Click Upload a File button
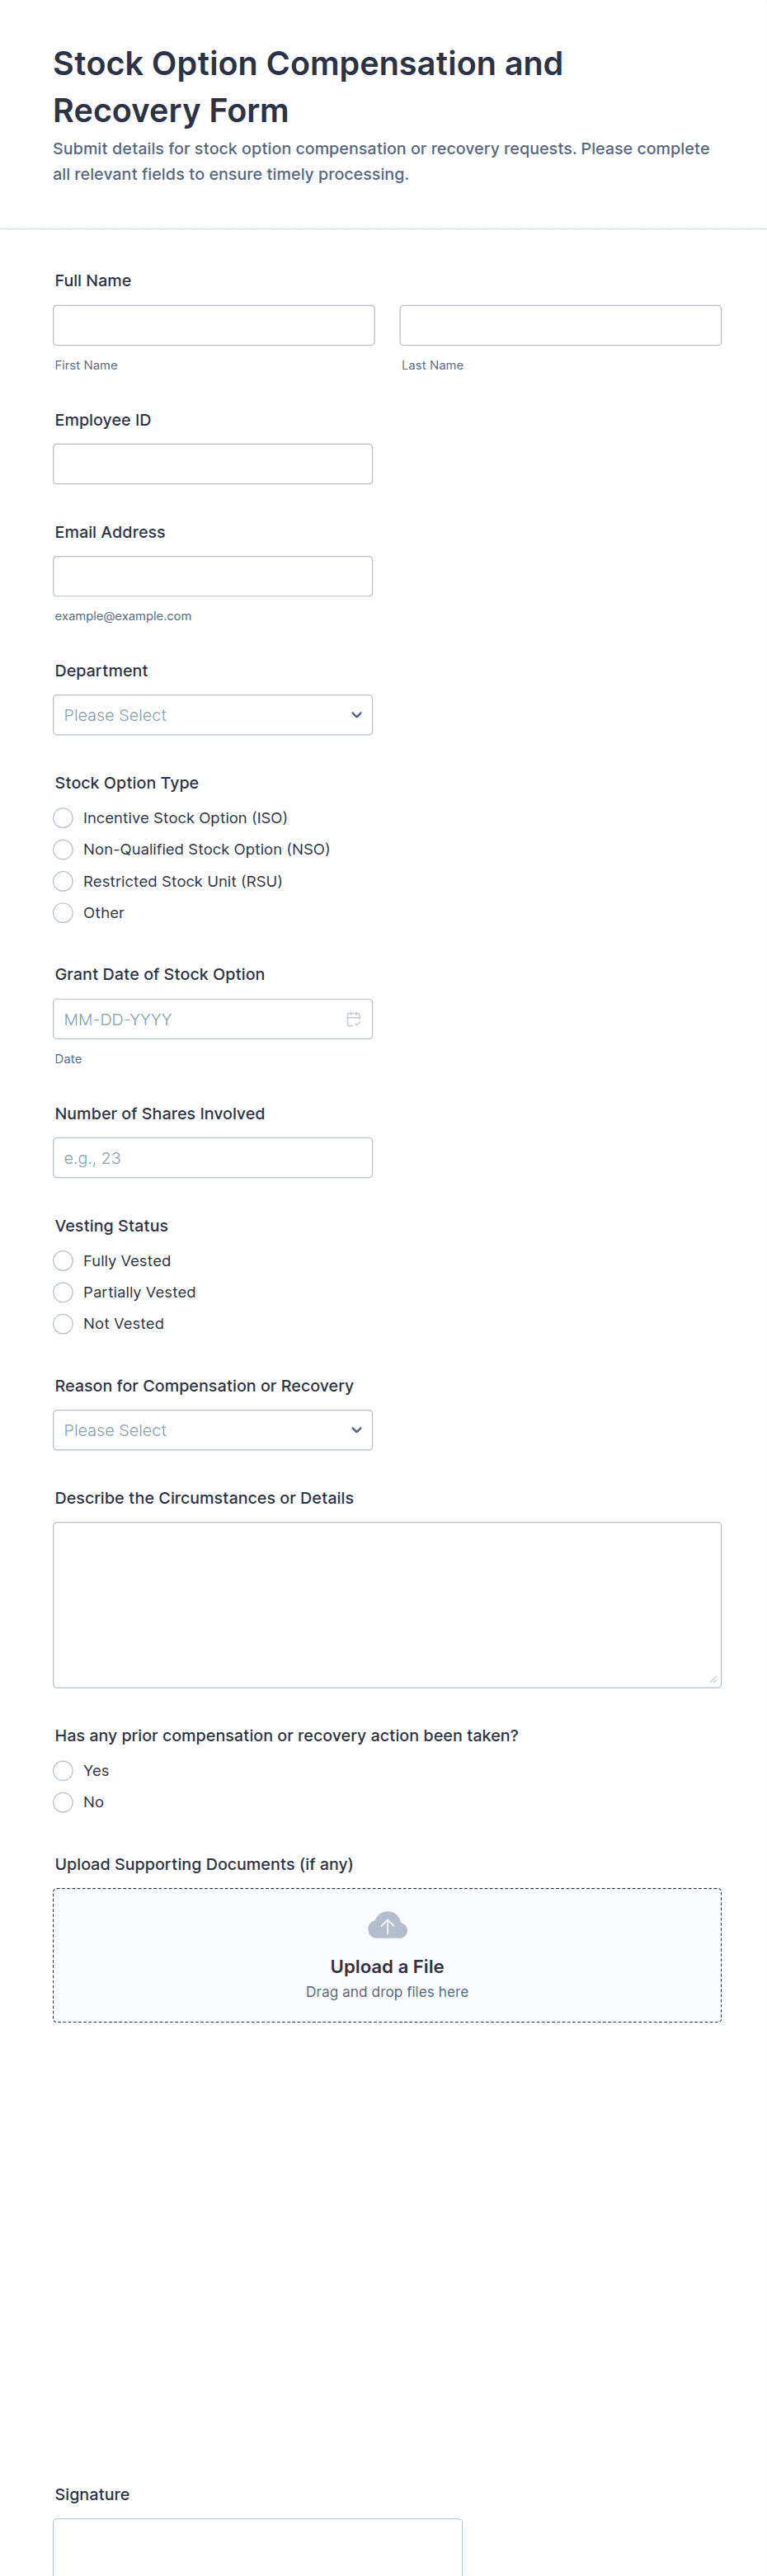Screen dimensions: 767x2576 pos(387,1967)
